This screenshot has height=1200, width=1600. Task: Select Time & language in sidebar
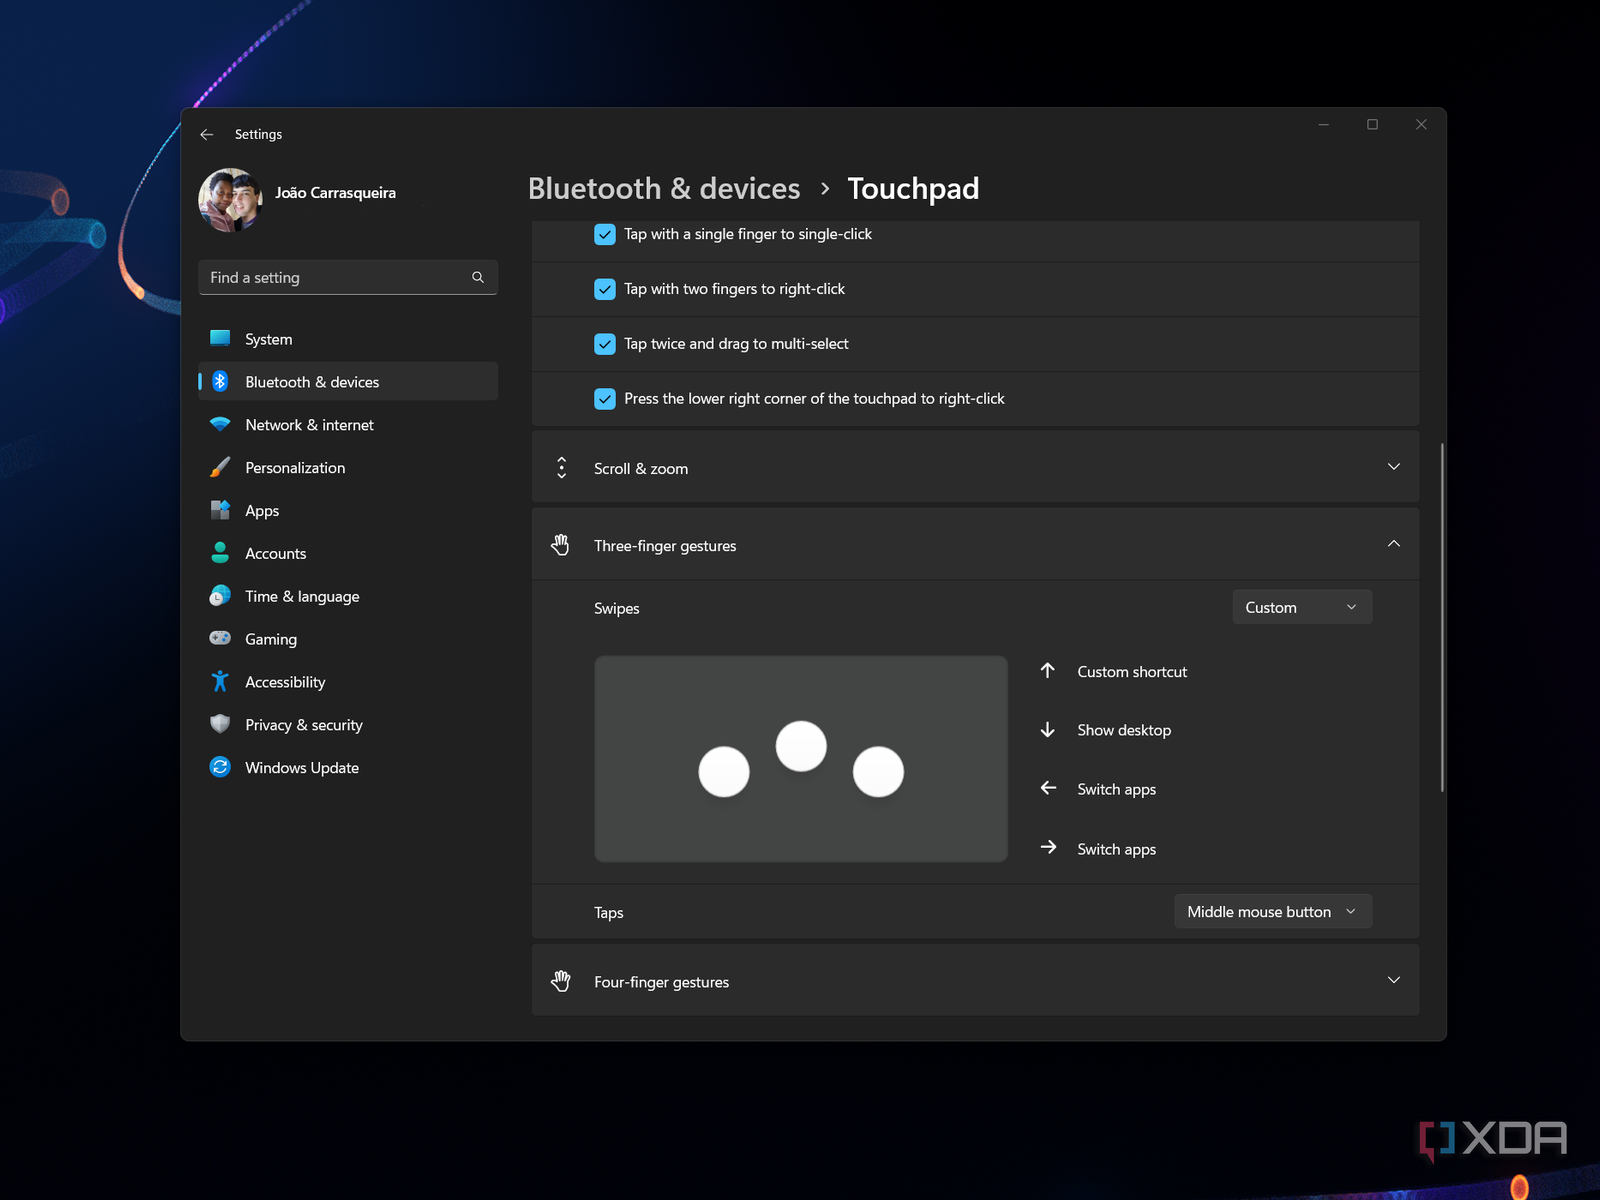(302, 596)
